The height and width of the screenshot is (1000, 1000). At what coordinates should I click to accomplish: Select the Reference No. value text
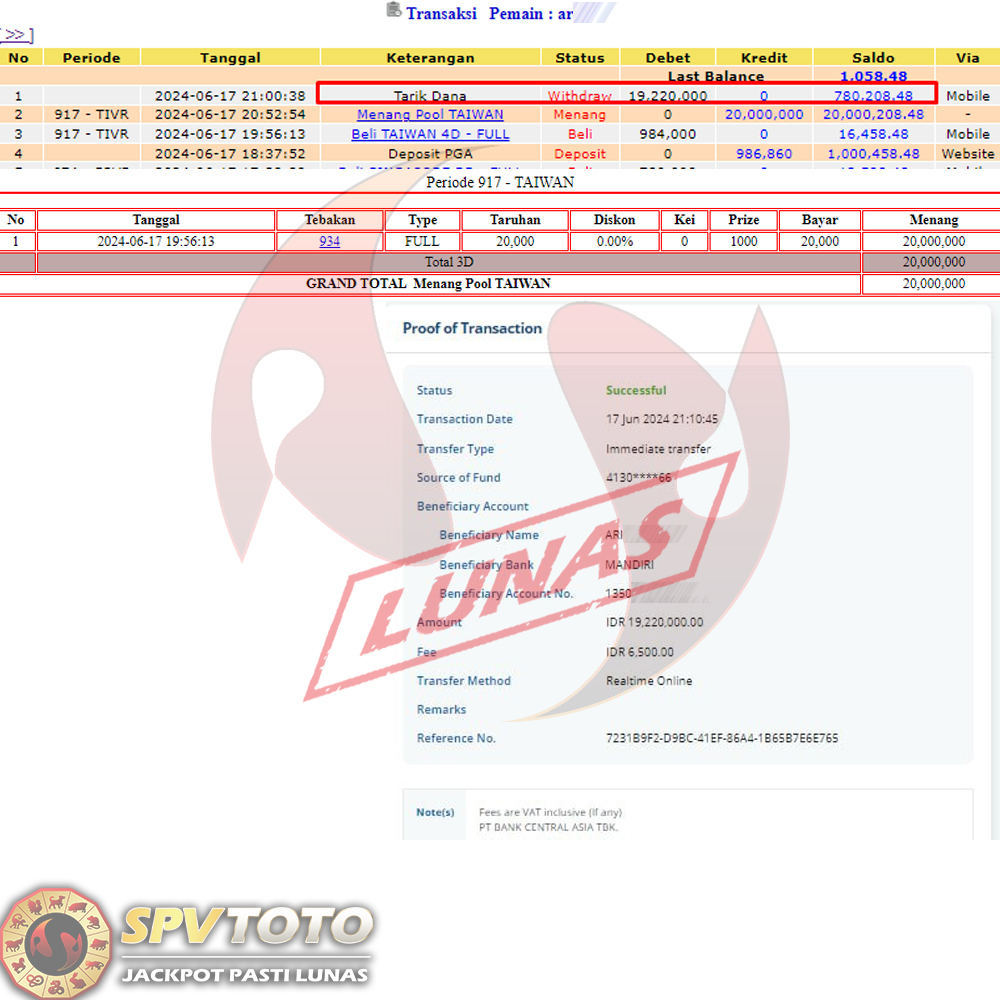pyautogui.click(x=722, y=739)
